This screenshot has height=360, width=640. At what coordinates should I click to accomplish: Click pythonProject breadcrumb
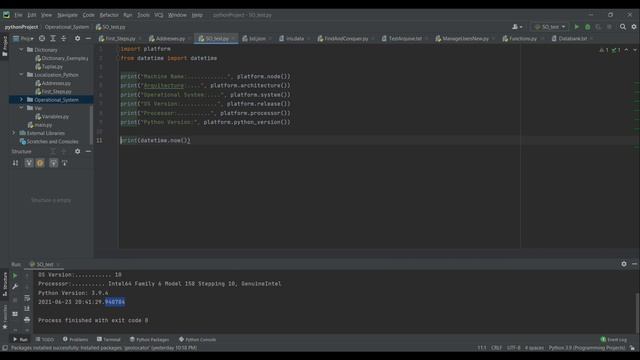tap(21, 27)
